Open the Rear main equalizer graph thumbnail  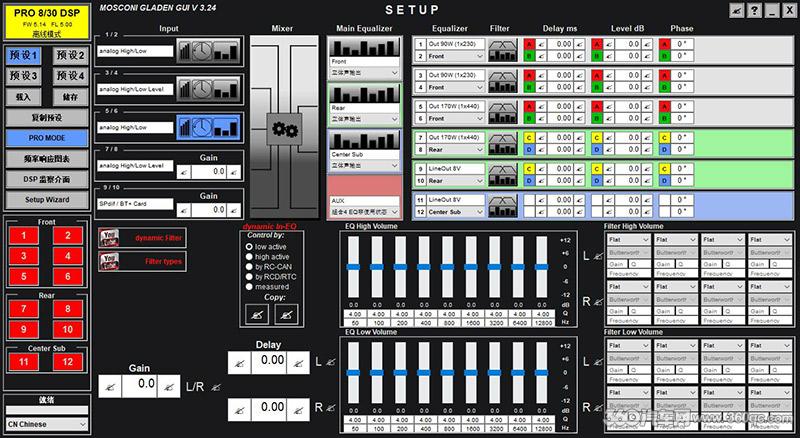[x=364, y=94]
